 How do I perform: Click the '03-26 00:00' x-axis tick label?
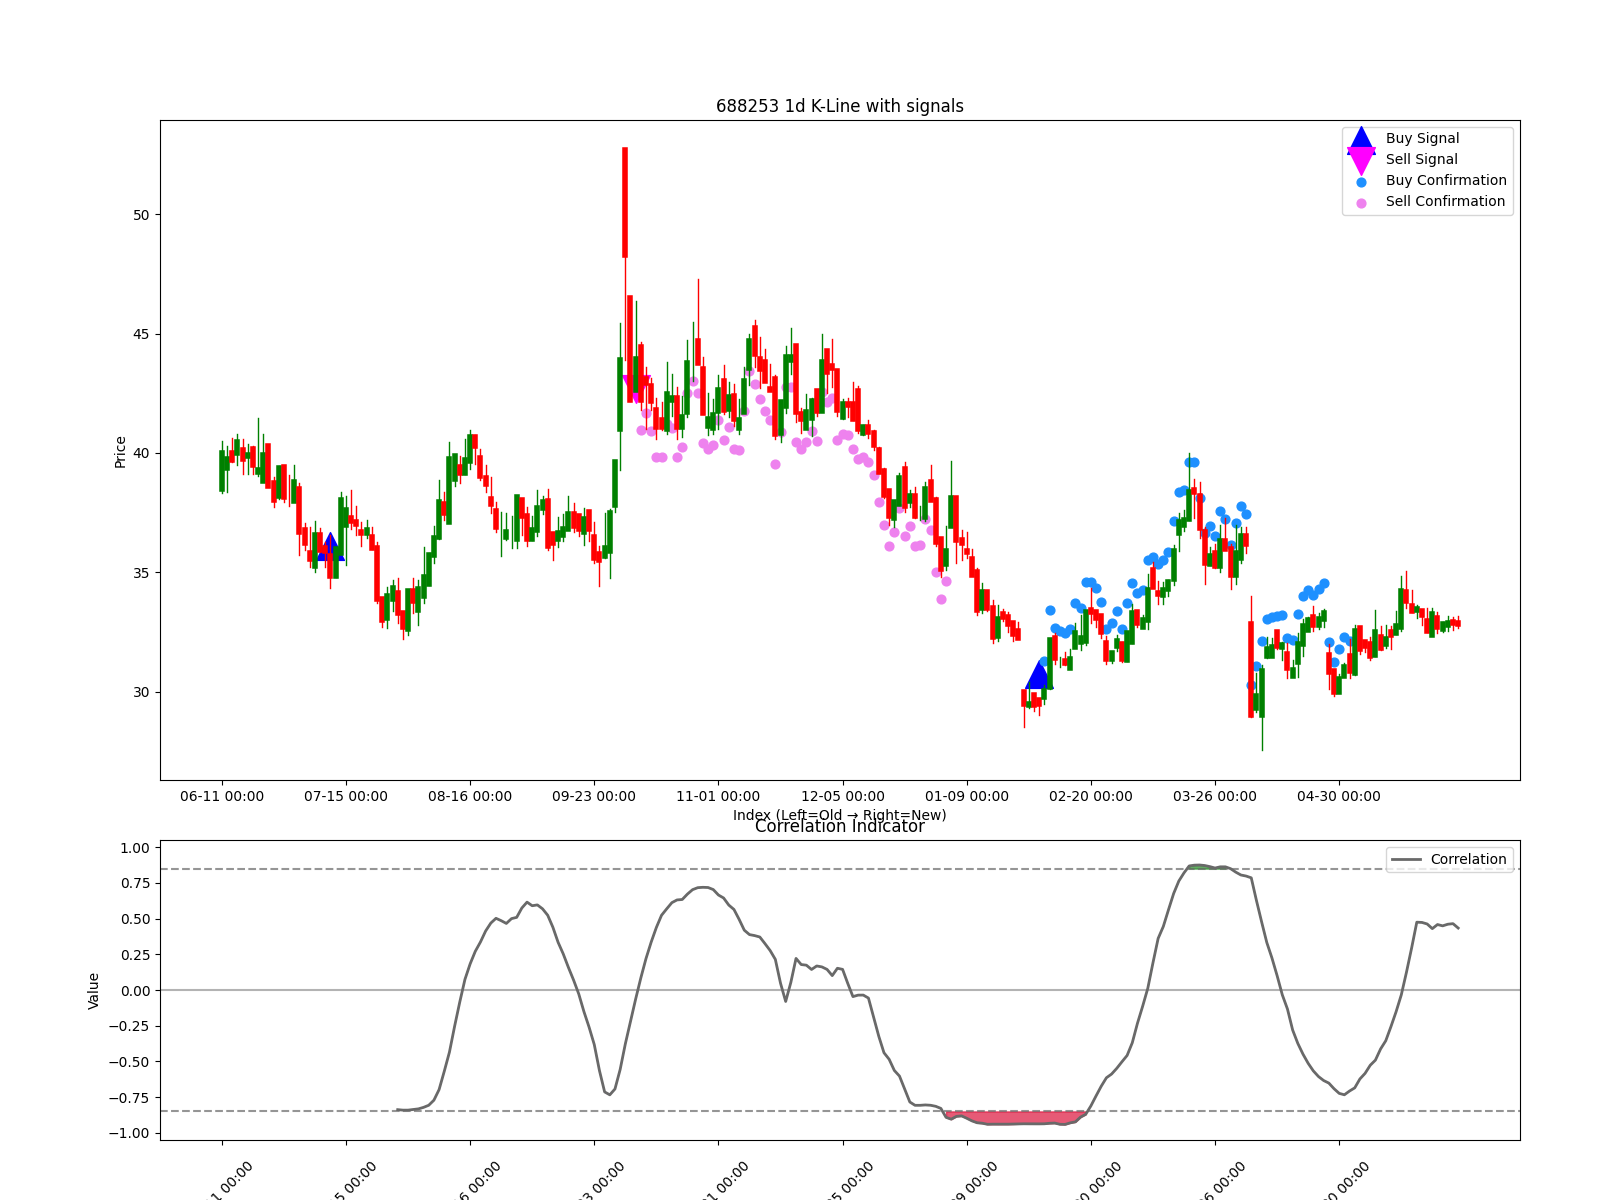click(1215, 797)
